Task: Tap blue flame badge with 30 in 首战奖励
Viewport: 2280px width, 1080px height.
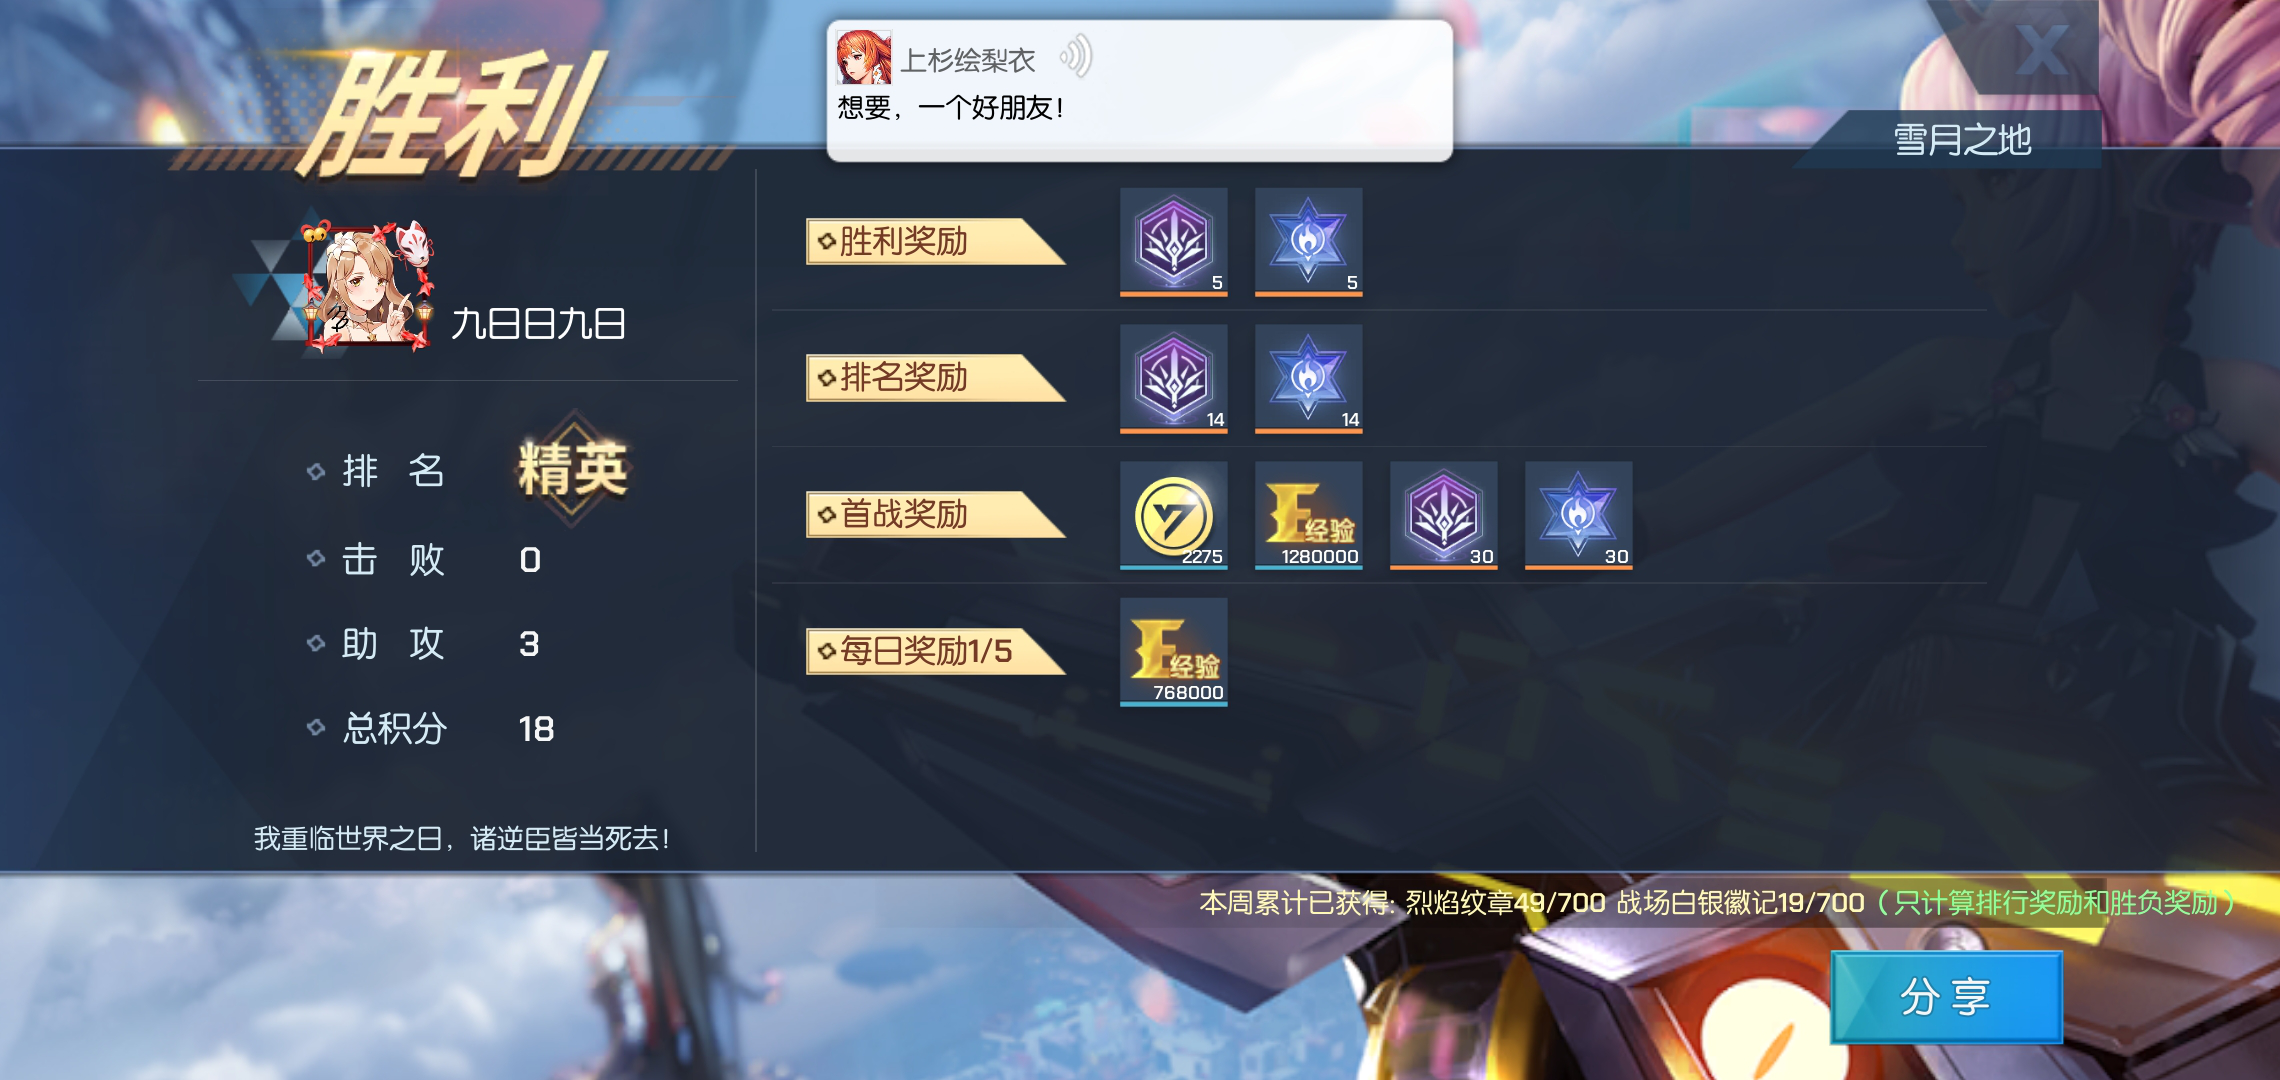Action: point(1578,514)
